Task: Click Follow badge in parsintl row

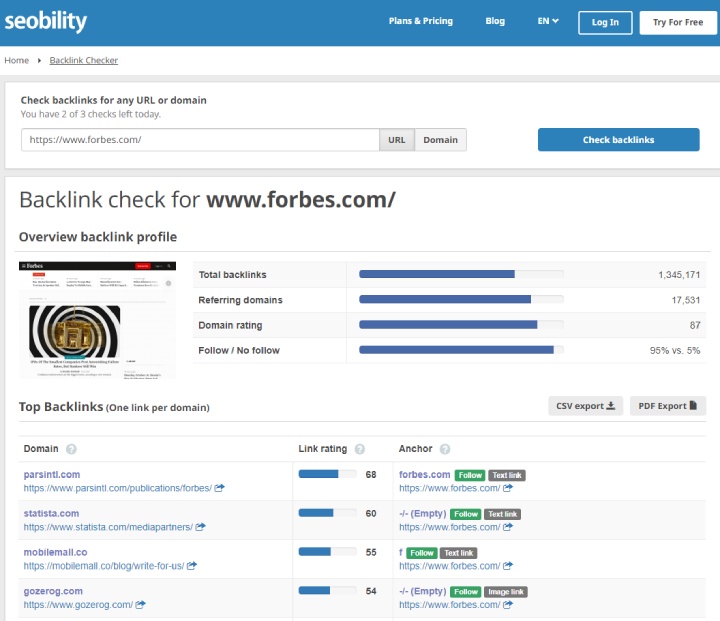Action: (470, 475)
